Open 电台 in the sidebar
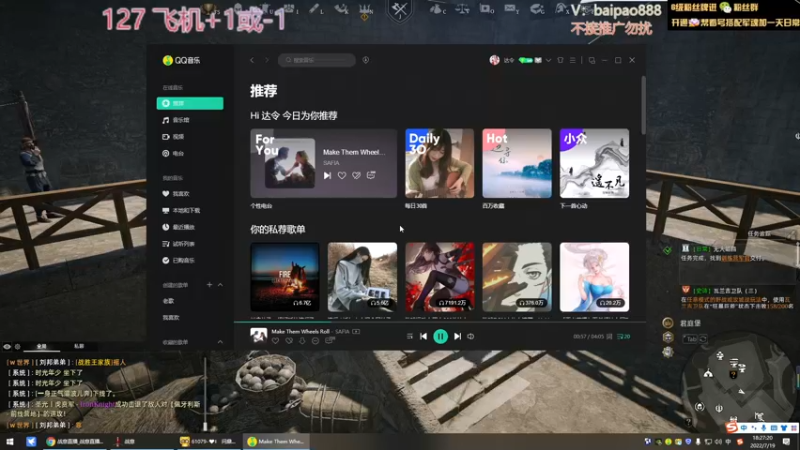800x450 pixels. (x=173, y=153)
